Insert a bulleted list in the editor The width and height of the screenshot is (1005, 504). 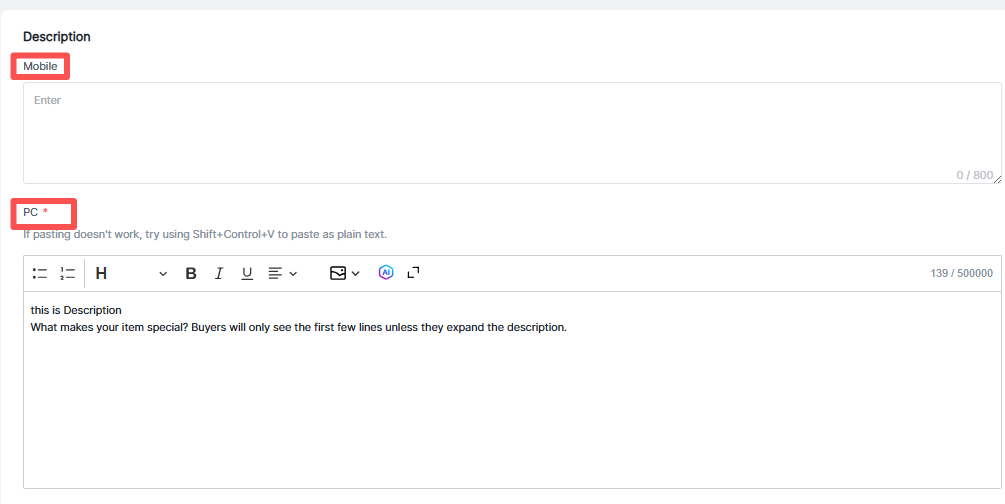coord(40,273)
